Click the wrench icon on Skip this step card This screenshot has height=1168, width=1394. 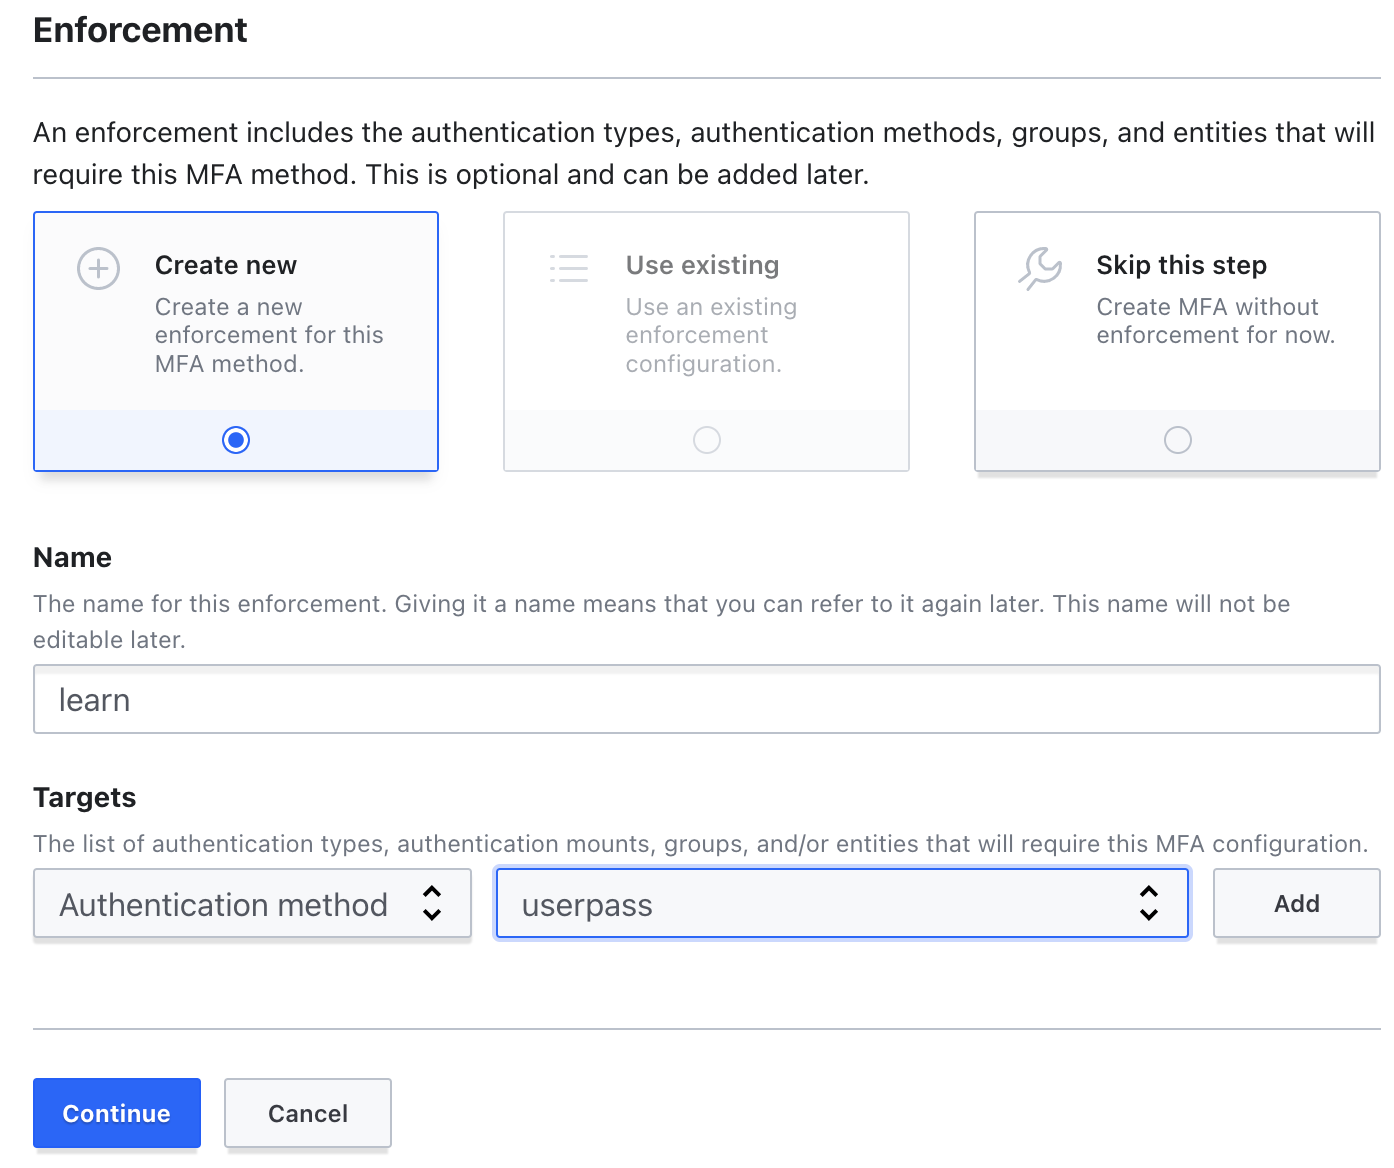click(1040, 268)
